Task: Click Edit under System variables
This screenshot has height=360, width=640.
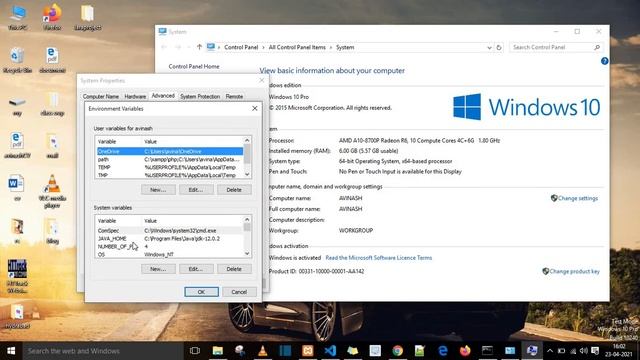Action: tap(196, 269)
